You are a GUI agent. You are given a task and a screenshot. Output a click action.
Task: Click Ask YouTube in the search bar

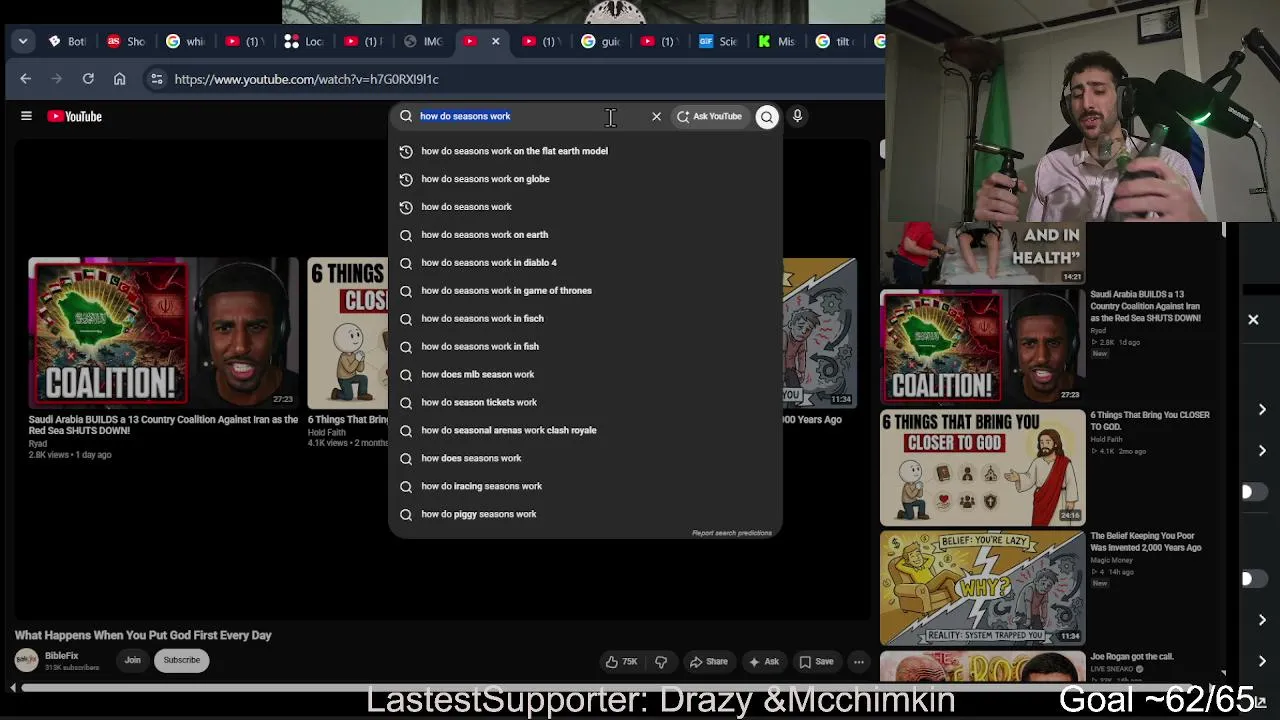click(709, 116)
